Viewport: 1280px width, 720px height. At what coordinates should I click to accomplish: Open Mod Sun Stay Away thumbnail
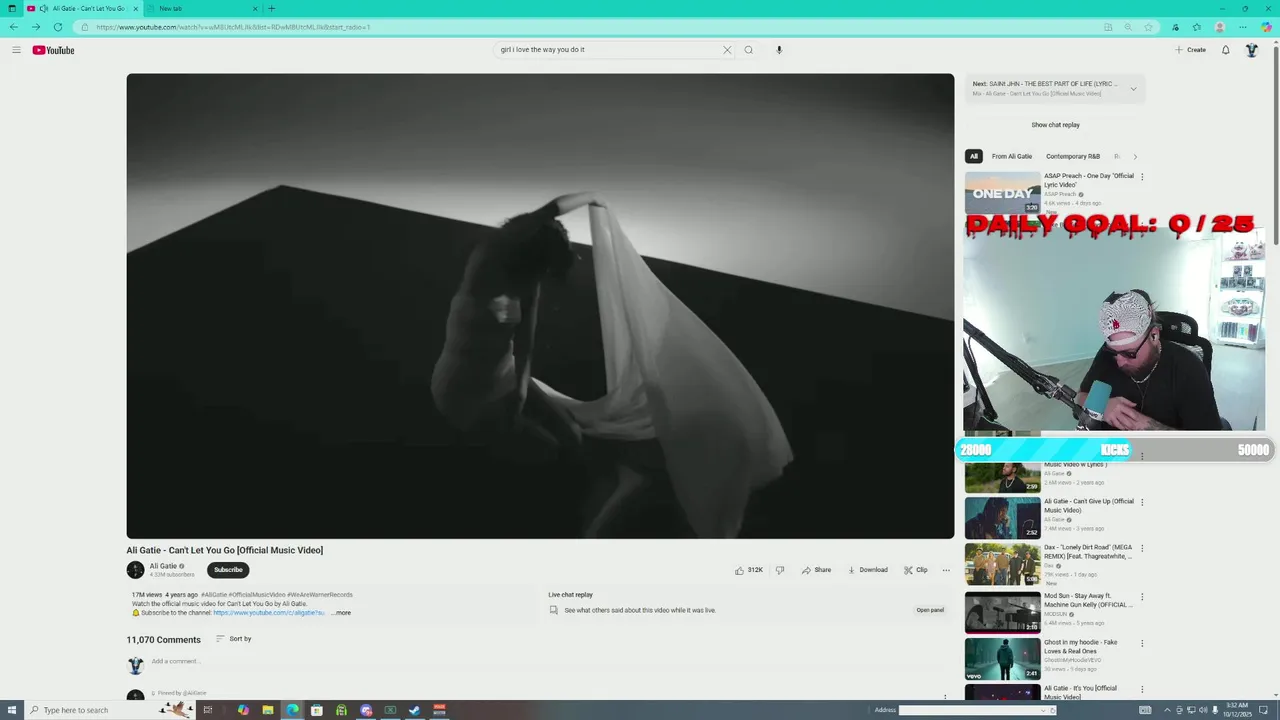[x=1002, y=612]
